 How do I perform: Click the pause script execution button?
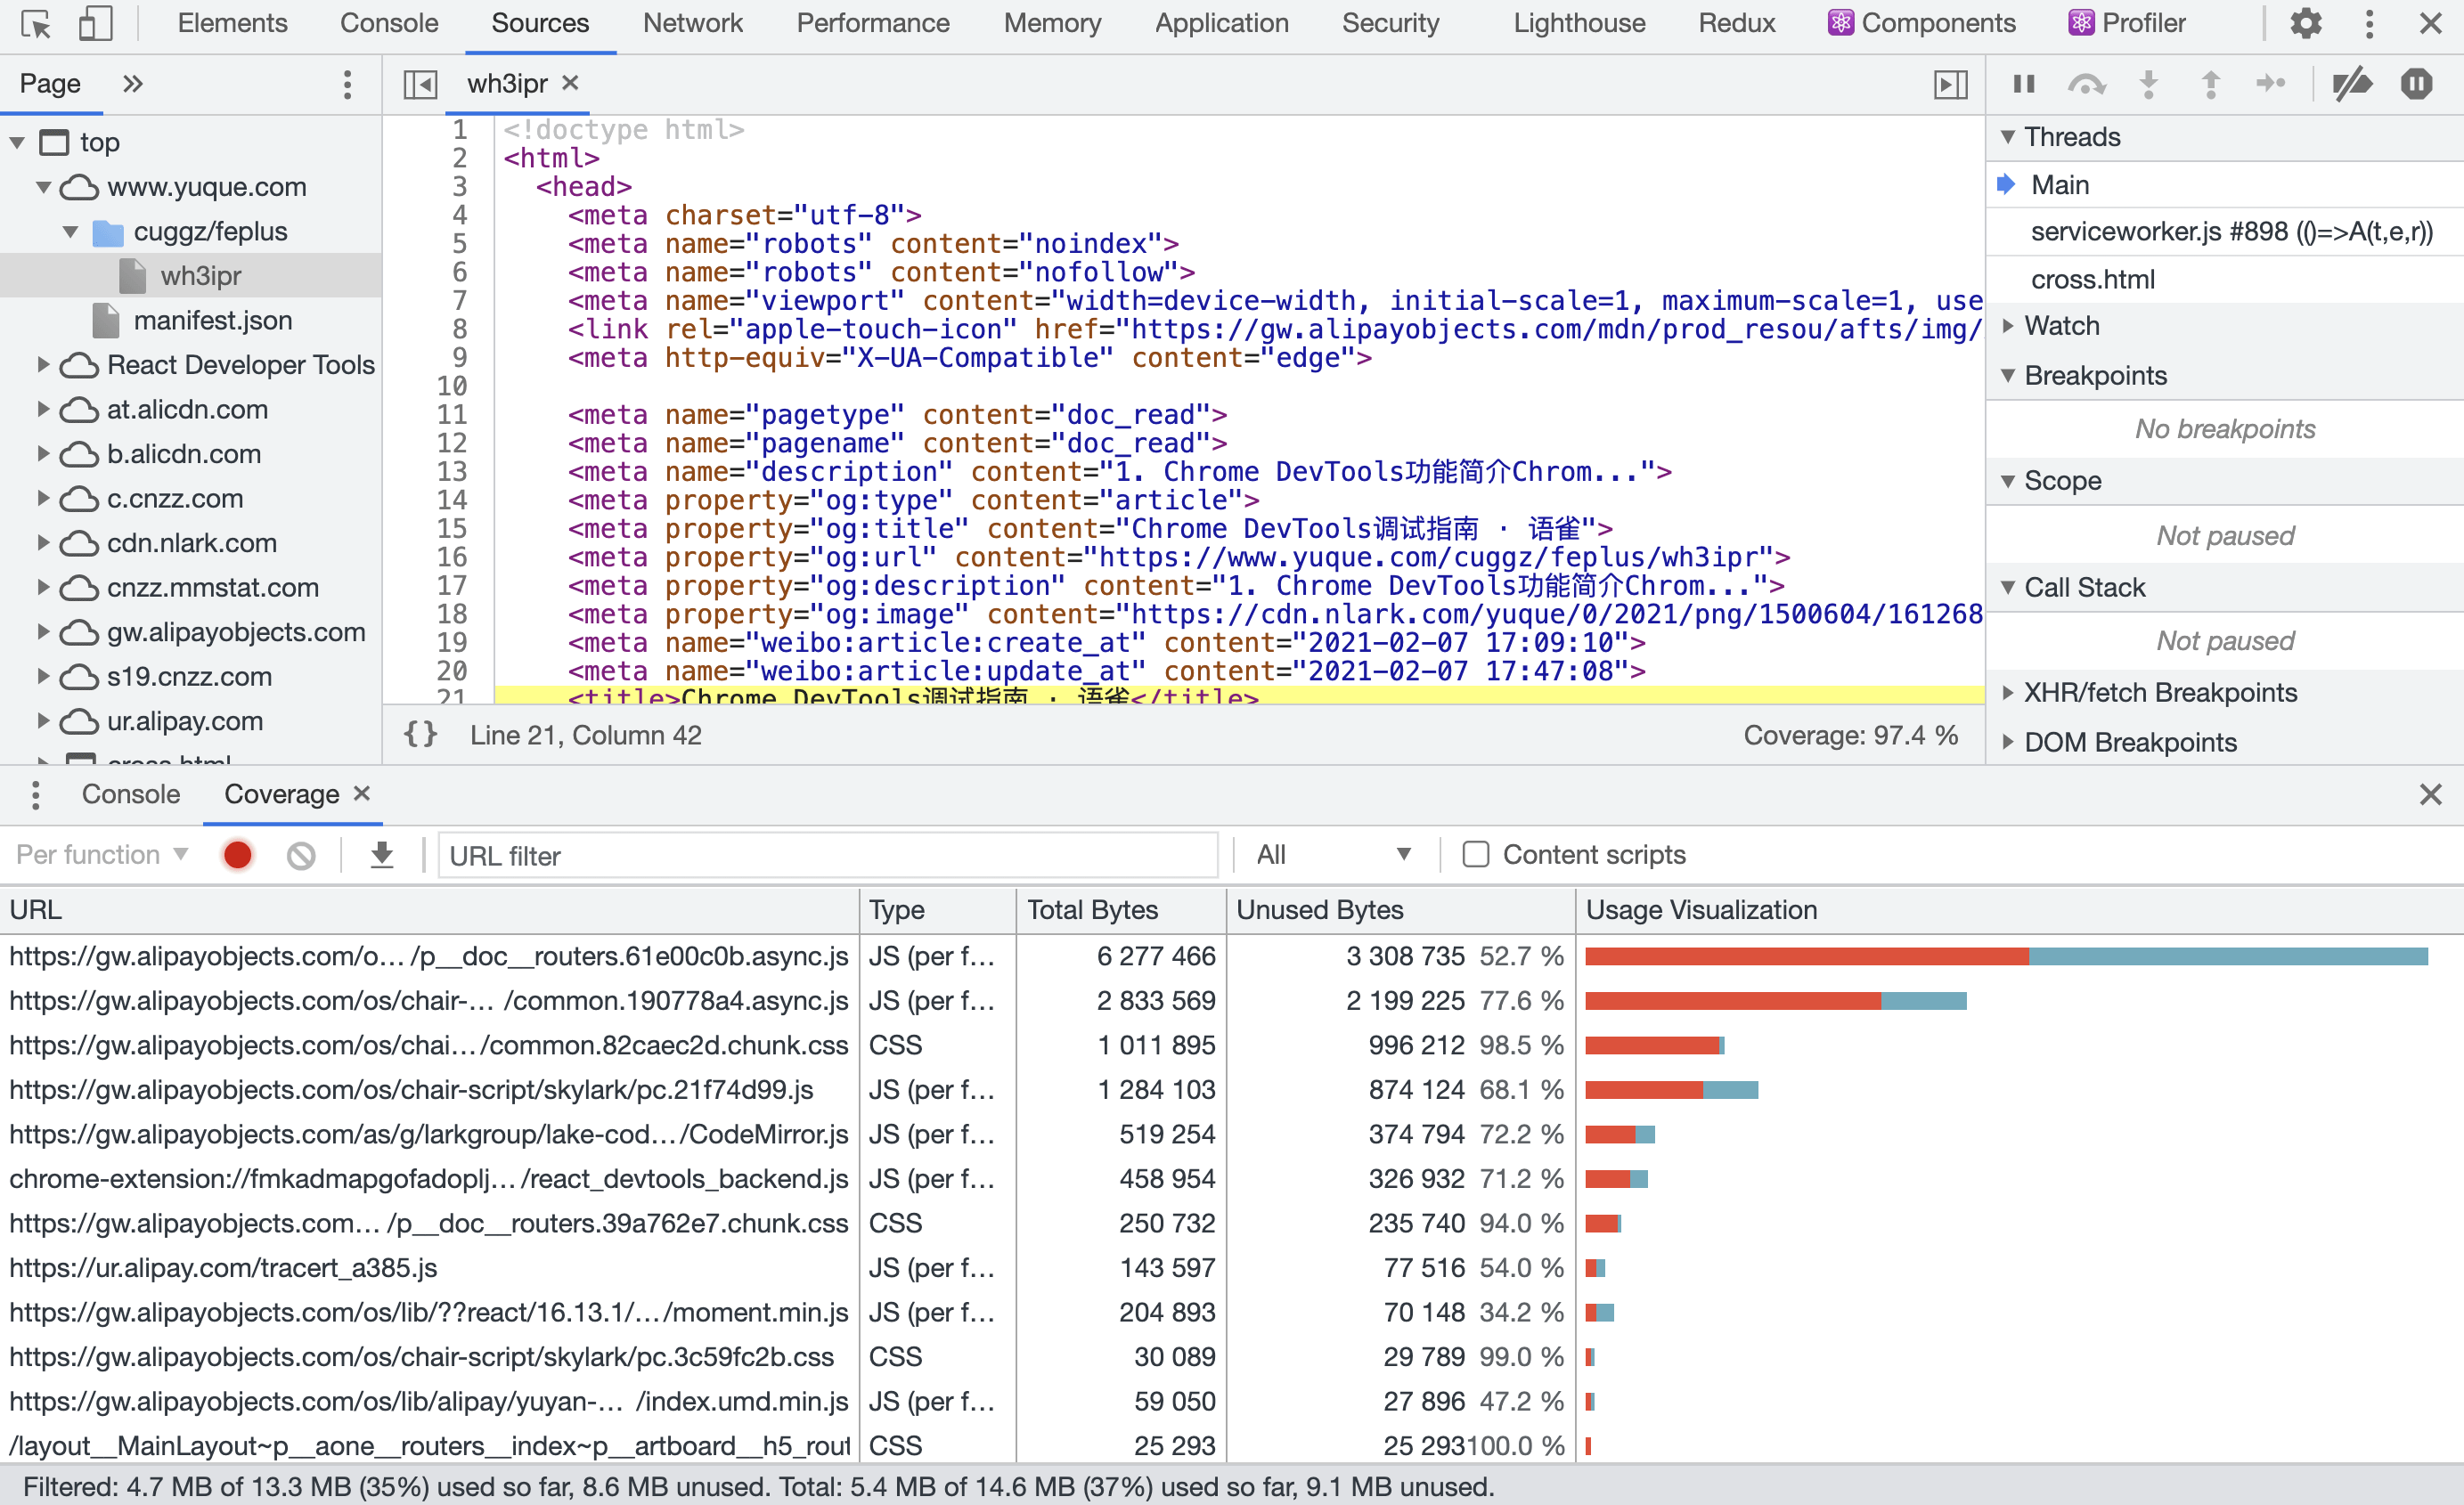pyautogui.click(x=2024, y=84)
